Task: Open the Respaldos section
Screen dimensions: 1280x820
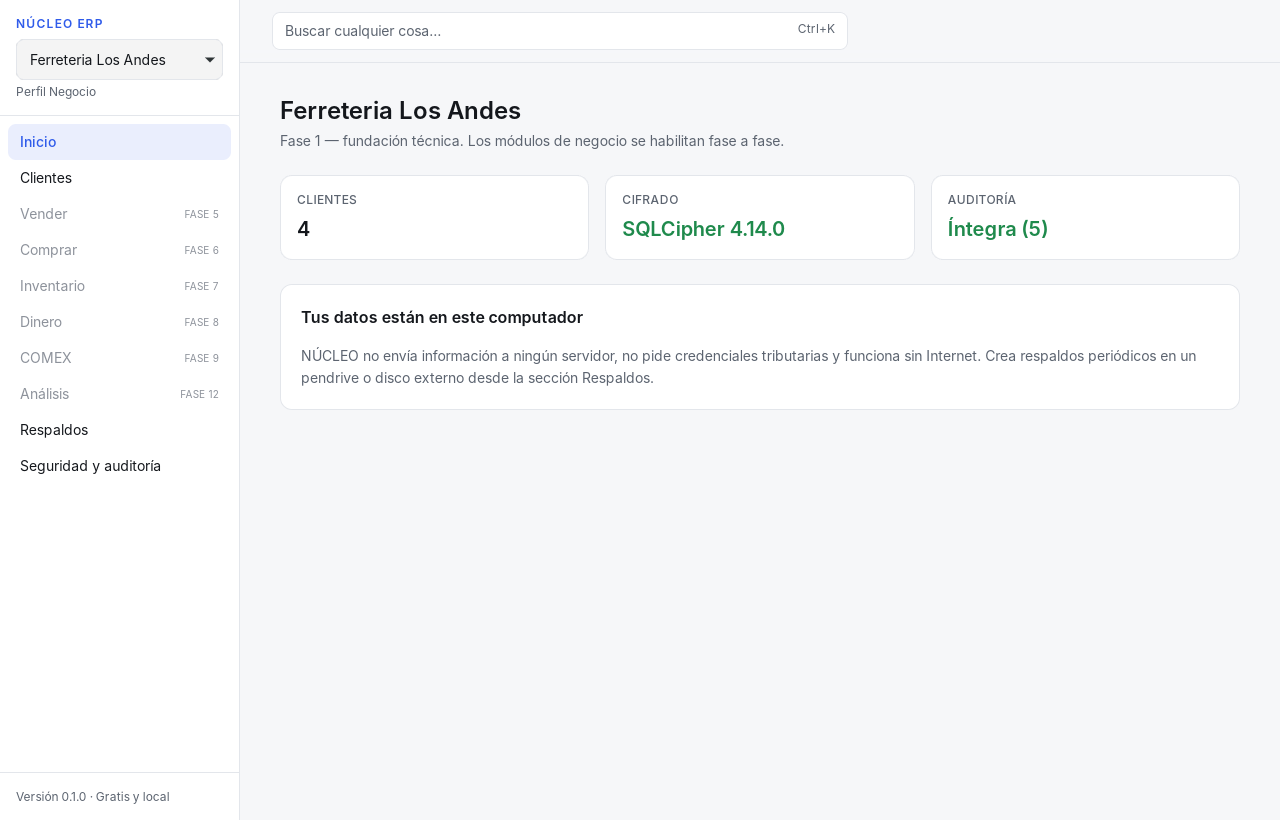Action: (x=119, y=430)
